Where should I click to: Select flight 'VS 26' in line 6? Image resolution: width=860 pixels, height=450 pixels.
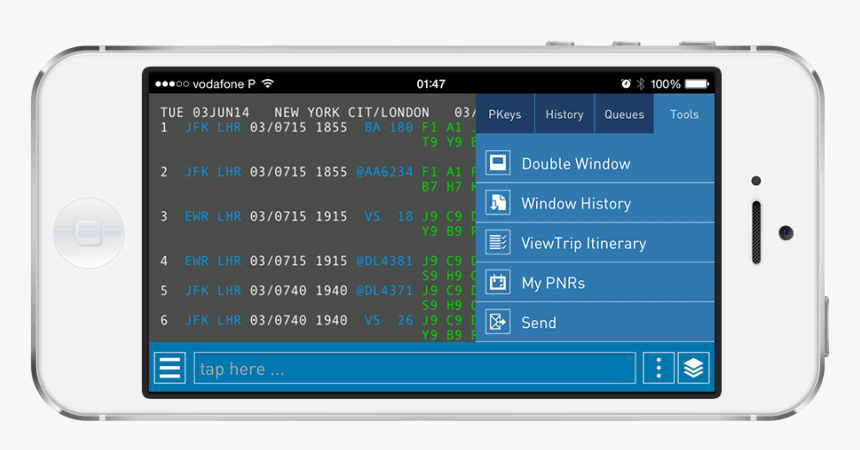pyautogui.click(x=388, y=320)
